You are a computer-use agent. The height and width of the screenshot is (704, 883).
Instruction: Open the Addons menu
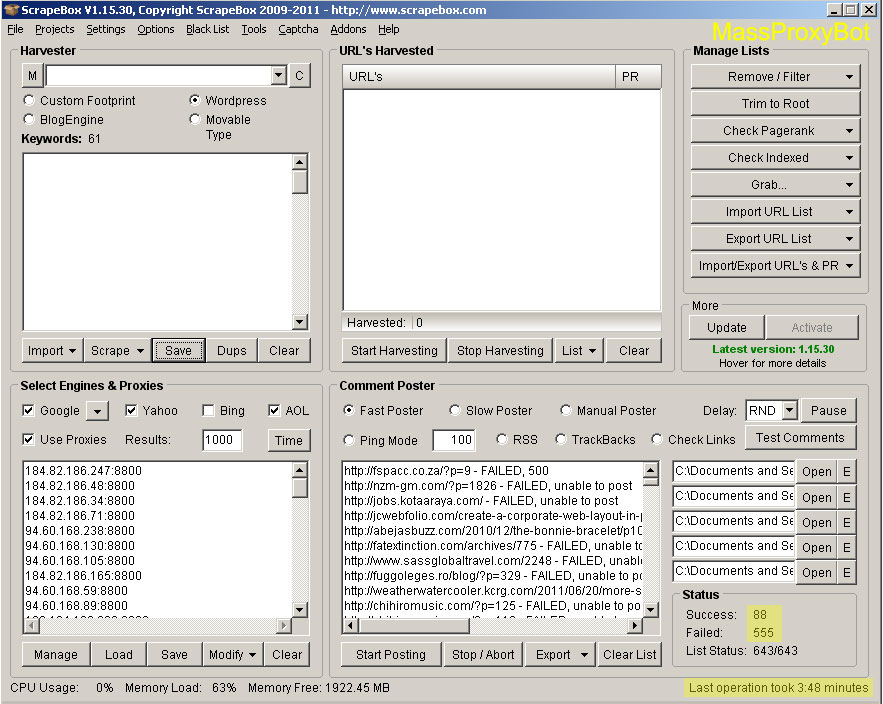(348, 29)
